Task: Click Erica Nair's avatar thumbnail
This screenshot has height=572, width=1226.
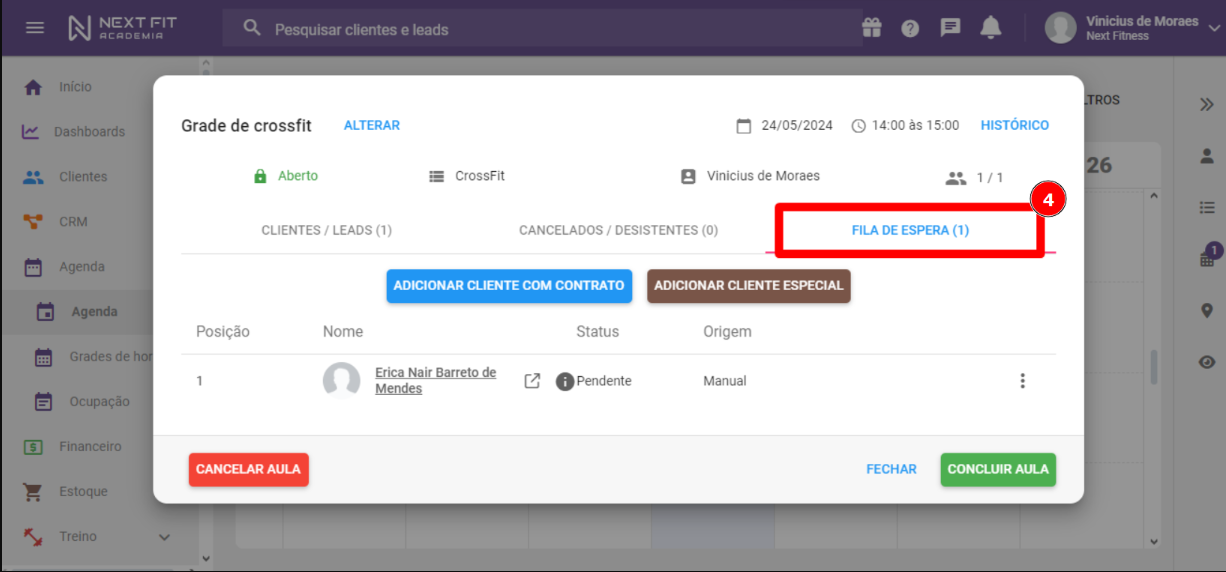Action: [x=342, y=381]
